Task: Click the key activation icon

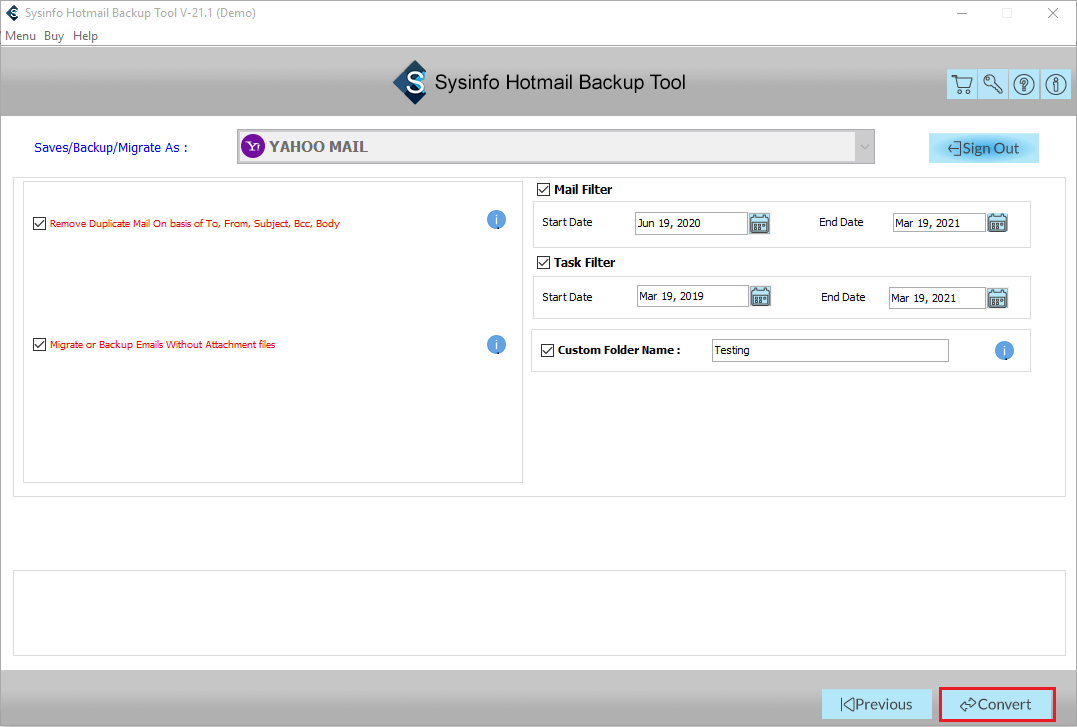Action: pyautogui.click(x=993, y=84)
